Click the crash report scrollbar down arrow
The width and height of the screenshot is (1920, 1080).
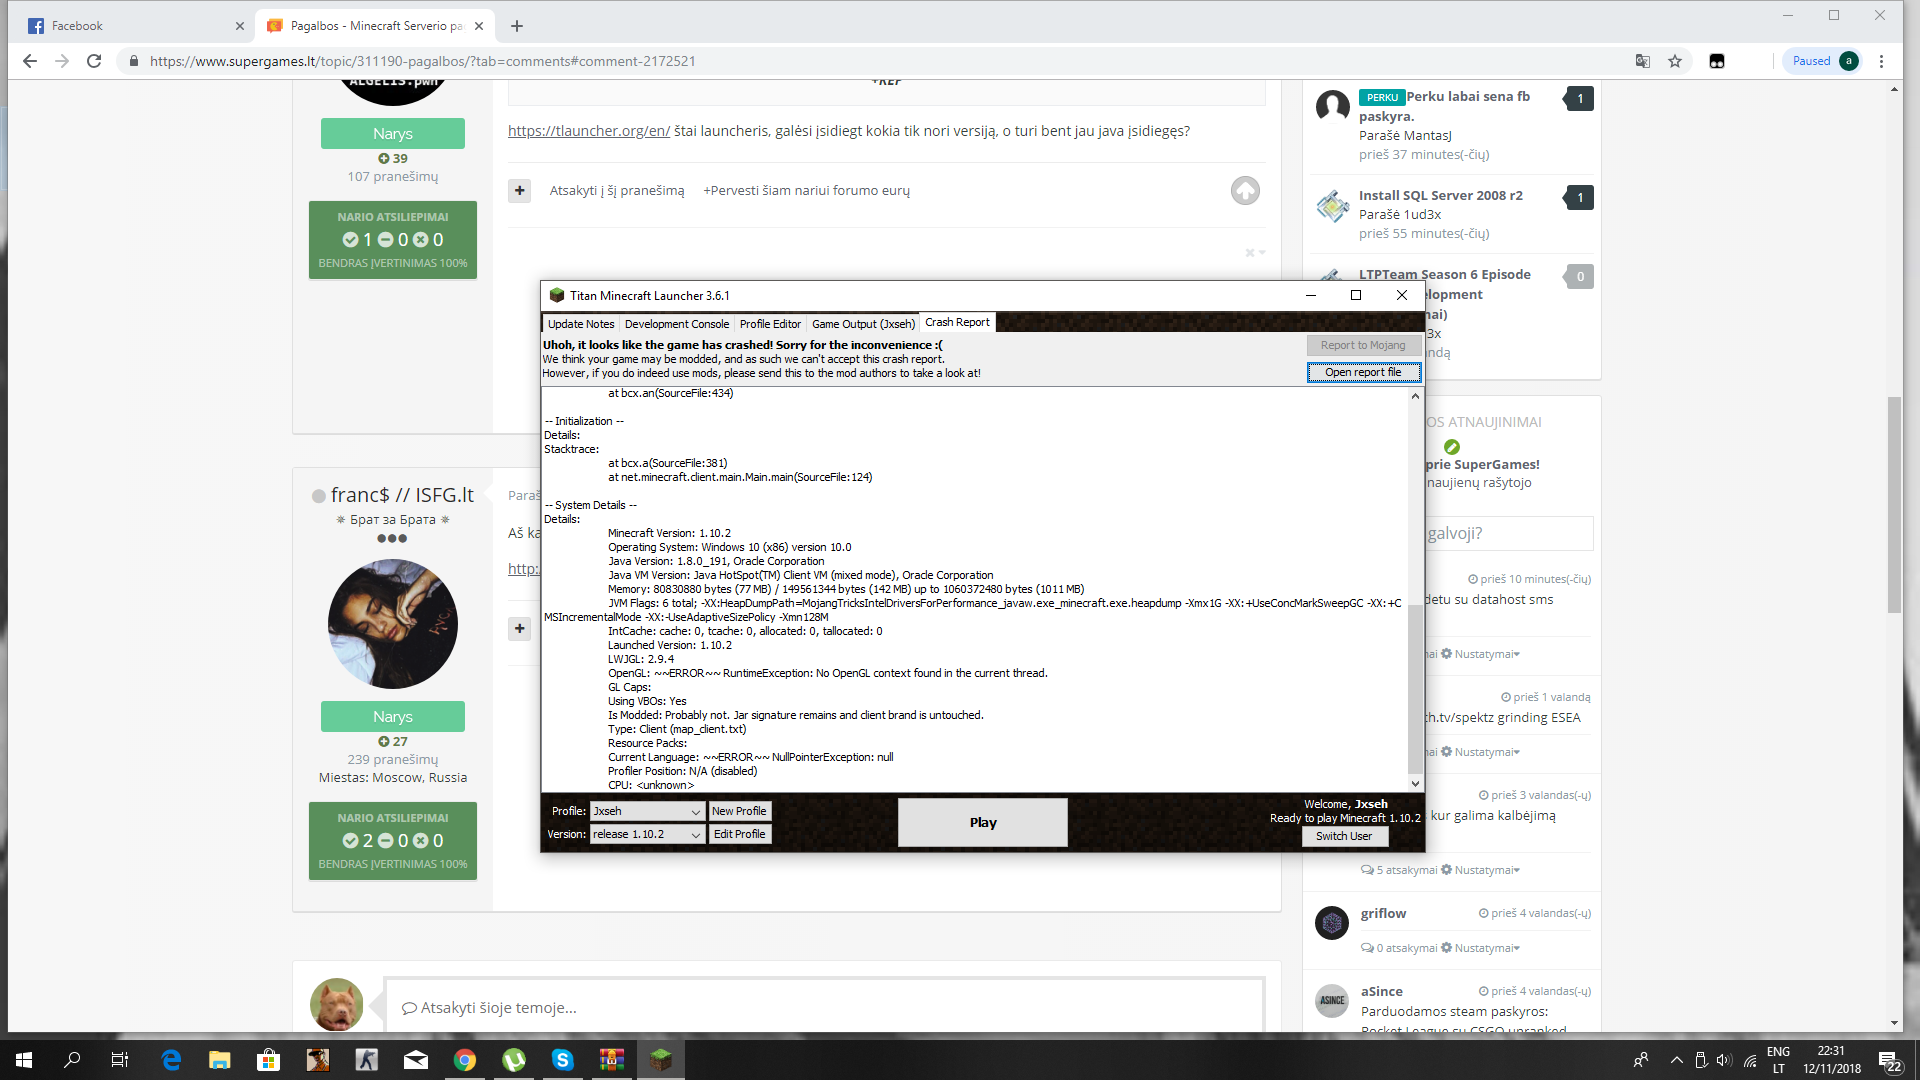point(1415,784)
